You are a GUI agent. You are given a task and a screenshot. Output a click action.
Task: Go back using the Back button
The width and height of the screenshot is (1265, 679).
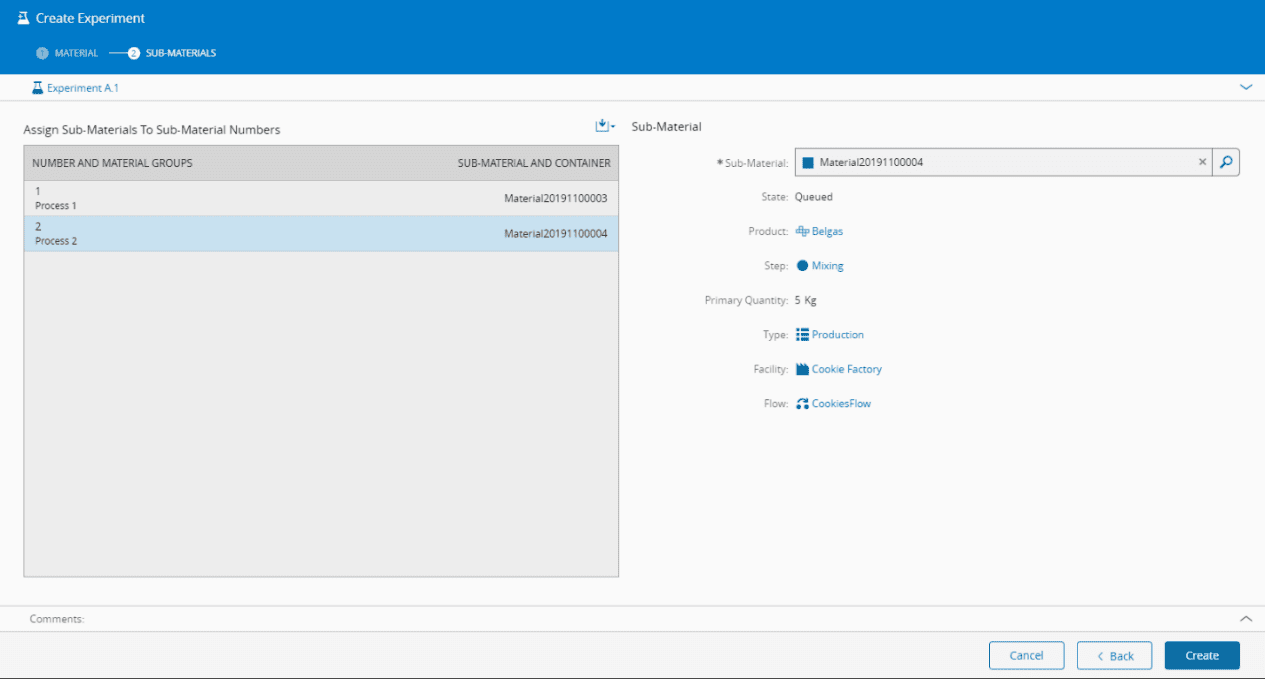pos(1114,656)
